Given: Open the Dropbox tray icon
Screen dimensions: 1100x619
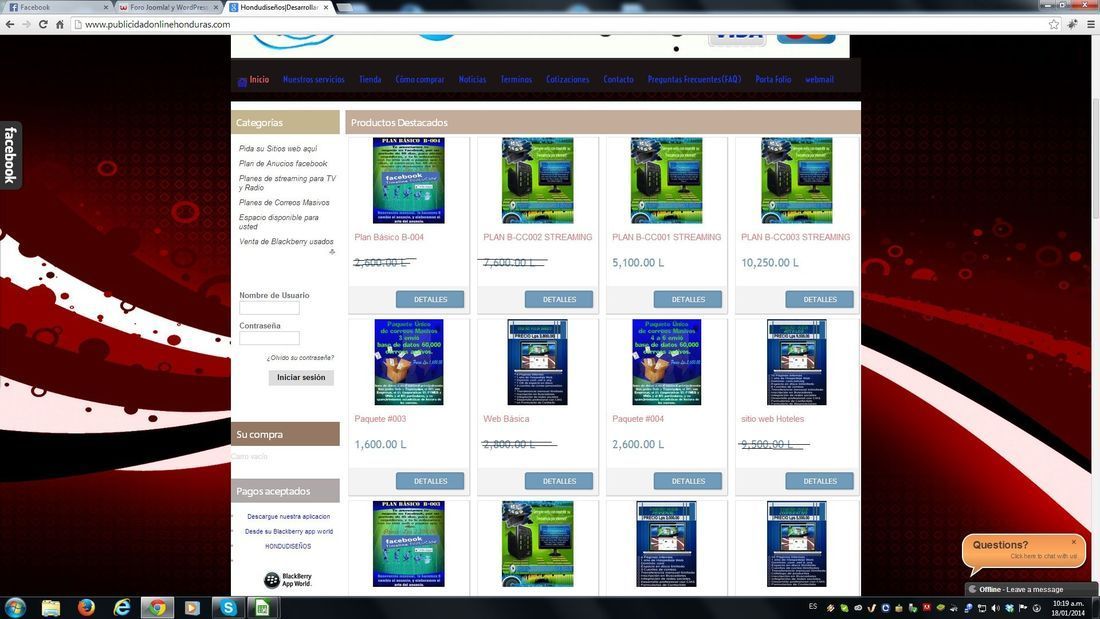Looking at the screenshot, I should 1009,608.
